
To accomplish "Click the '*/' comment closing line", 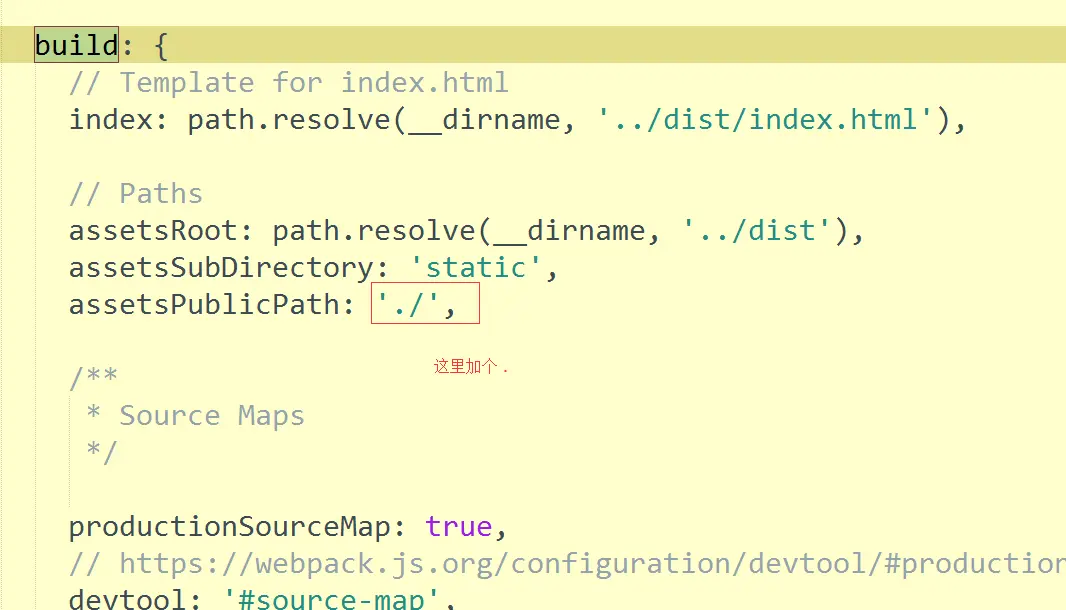I will pos(102,452).
